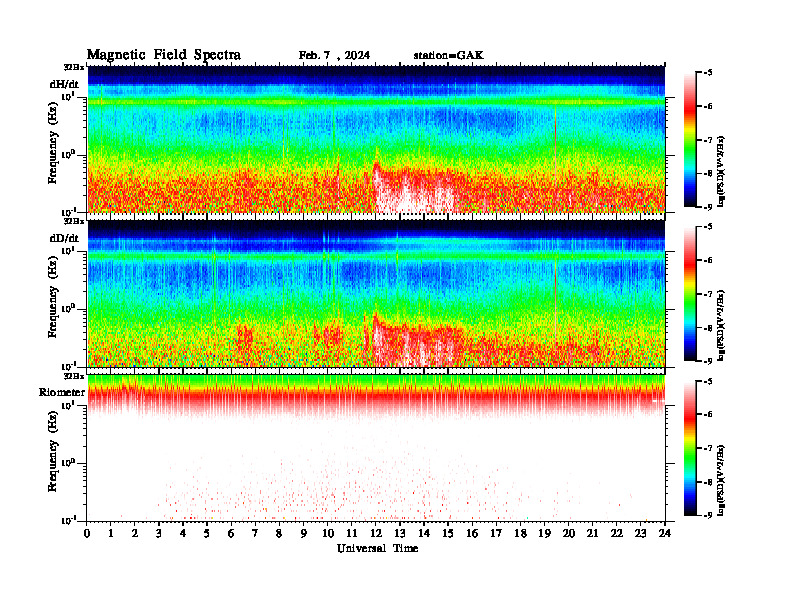Click the dD/dt panel label
Image resolution: width=792 pixels, height=612 pixels.
[x=64, y=238]
